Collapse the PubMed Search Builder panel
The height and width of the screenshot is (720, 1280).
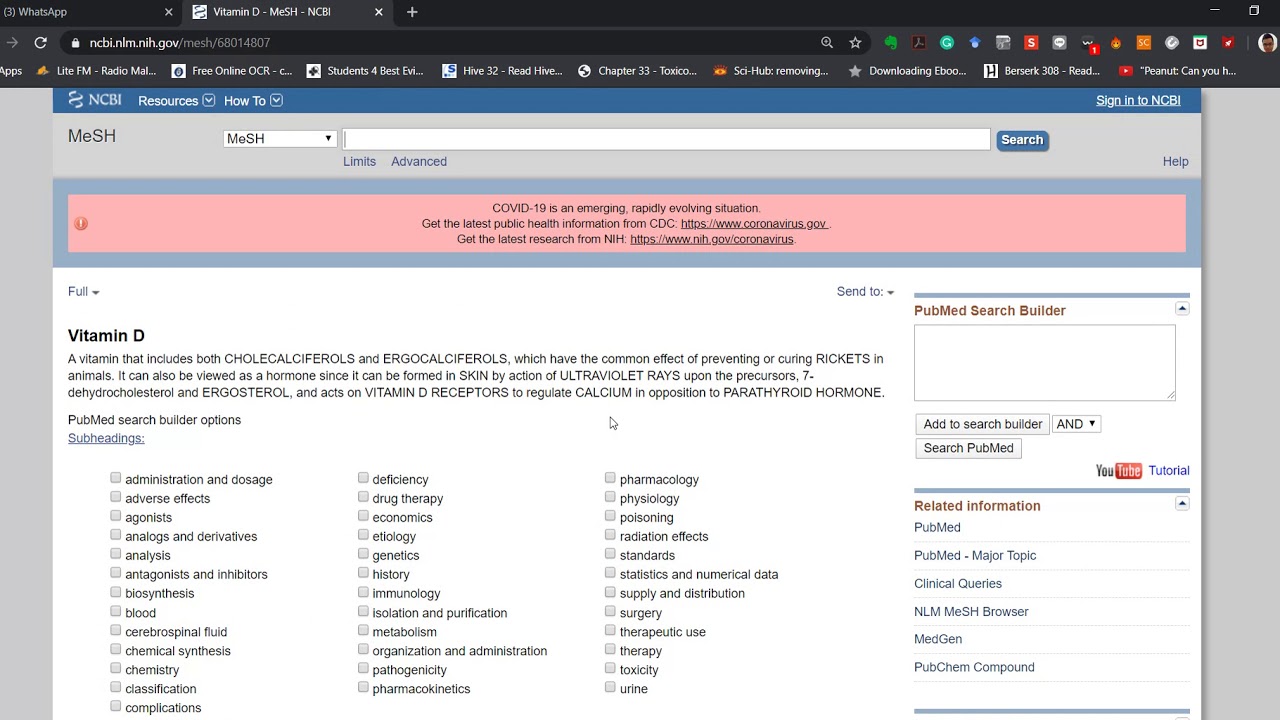click(x=1182, y=309)
